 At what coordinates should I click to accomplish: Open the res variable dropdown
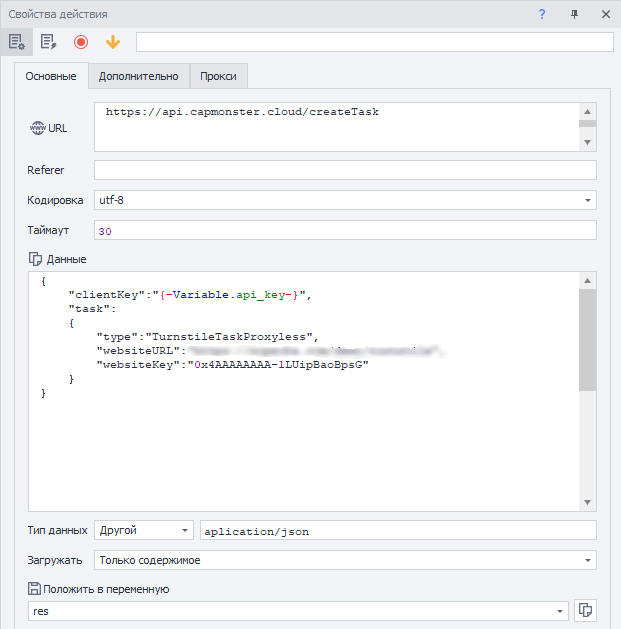click(558, 611)
